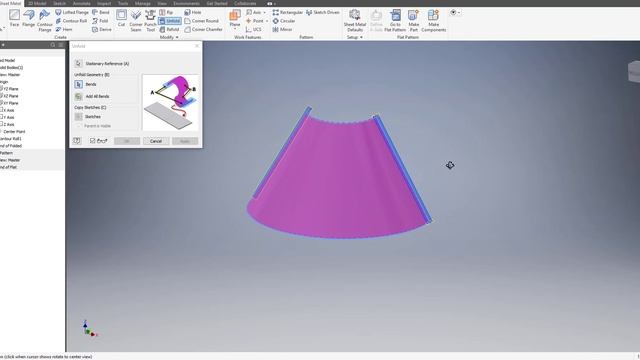Switch to the View tab
This screenshot has height=360, width=640.
tap(162, 3)
